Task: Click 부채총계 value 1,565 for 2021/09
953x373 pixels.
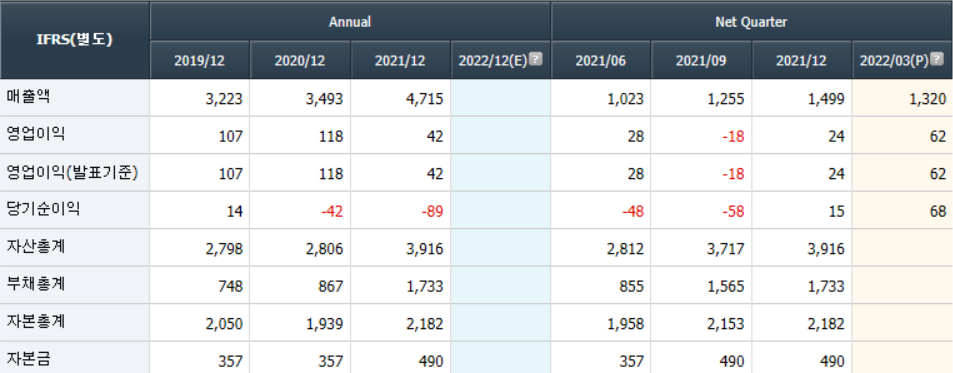Action: 726,287
